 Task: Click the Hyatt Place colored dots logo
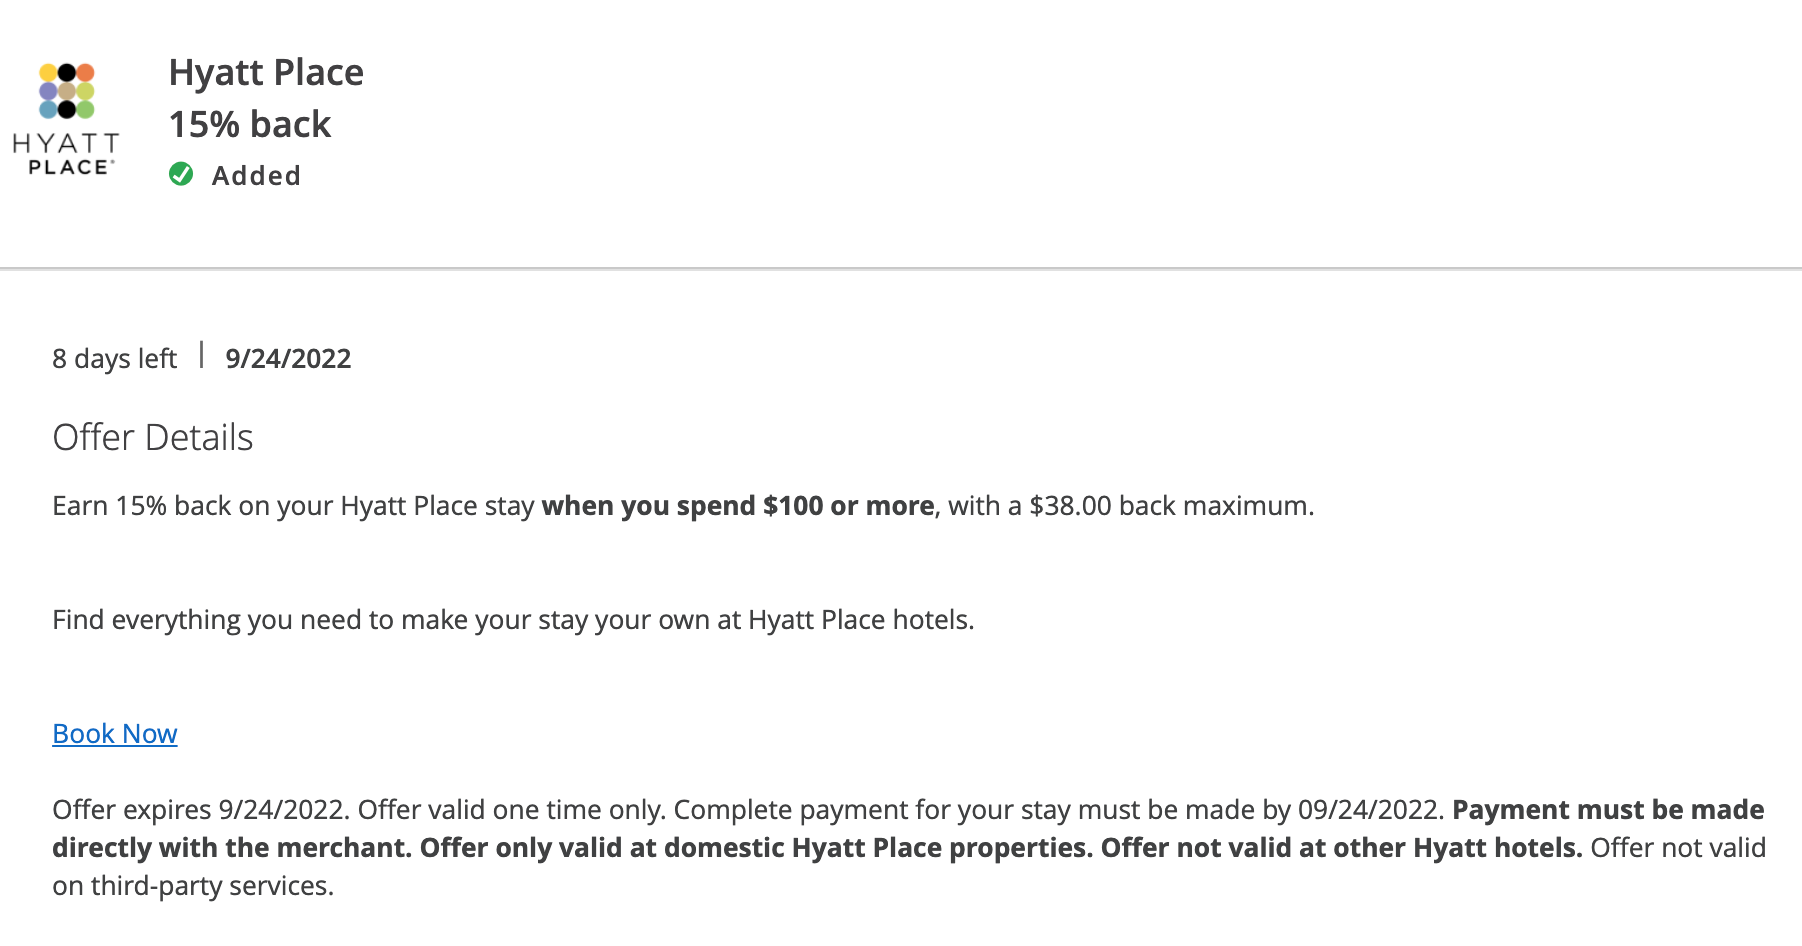click(x=66, y=91)
